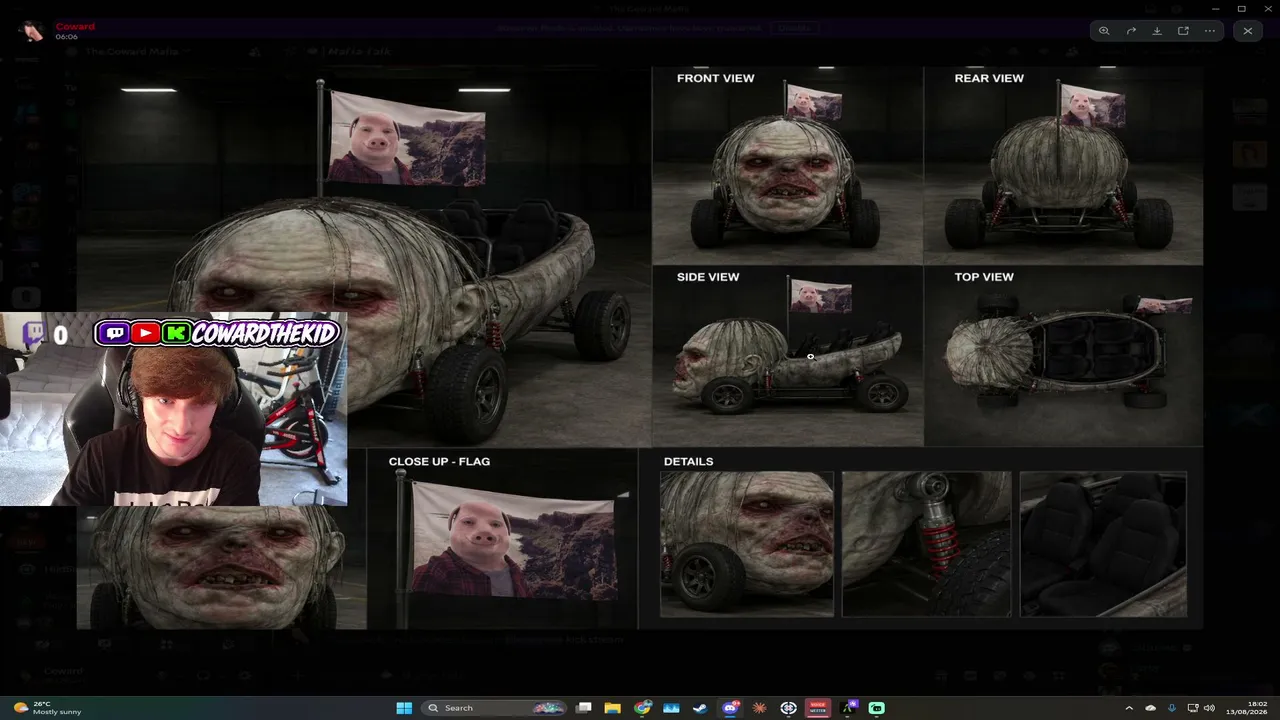Click the Coward user avatar at top left
Screen dimensions: 1280x720
[x=33, y=31]
